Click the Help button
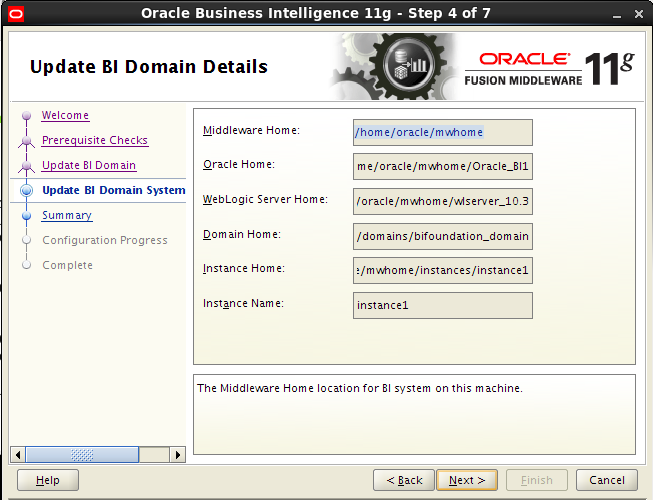This screenshot has height=500, width=653. [48, 480]
